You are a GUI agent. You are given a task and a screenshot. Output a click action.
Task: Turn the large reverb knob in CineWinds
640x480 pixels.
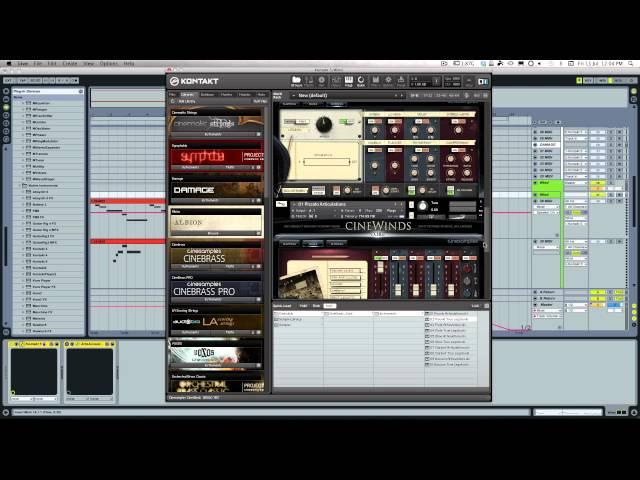click(323, 125)
